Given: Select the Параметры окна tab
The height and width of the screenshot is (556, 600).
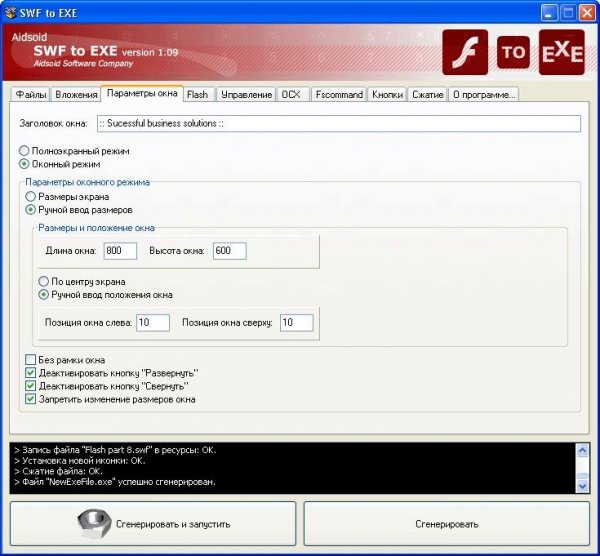Looking at the screenshot, I should pos(142,93).
